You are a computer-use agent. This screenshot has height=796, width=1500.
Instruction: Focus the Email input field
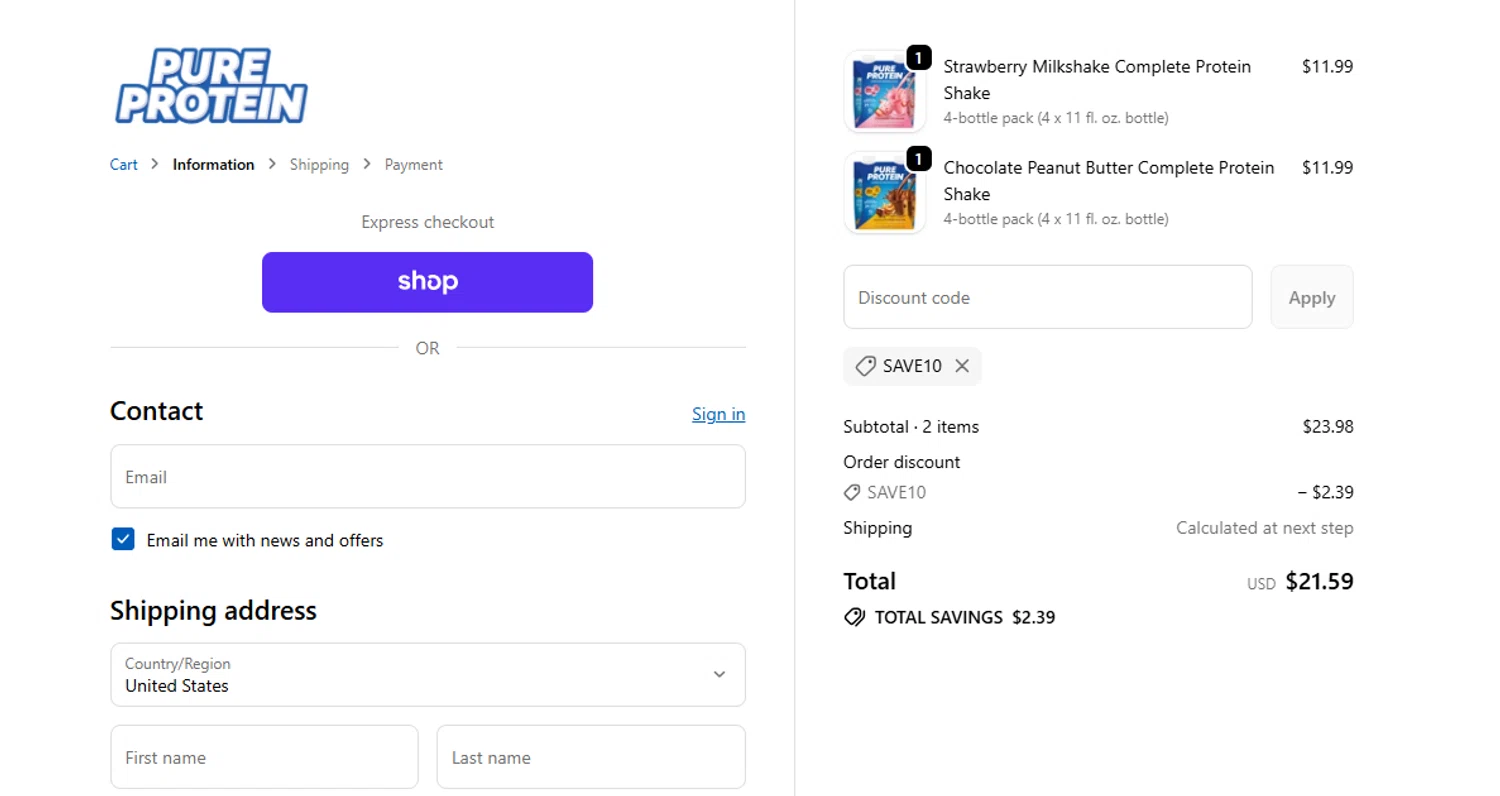point(428,476)
